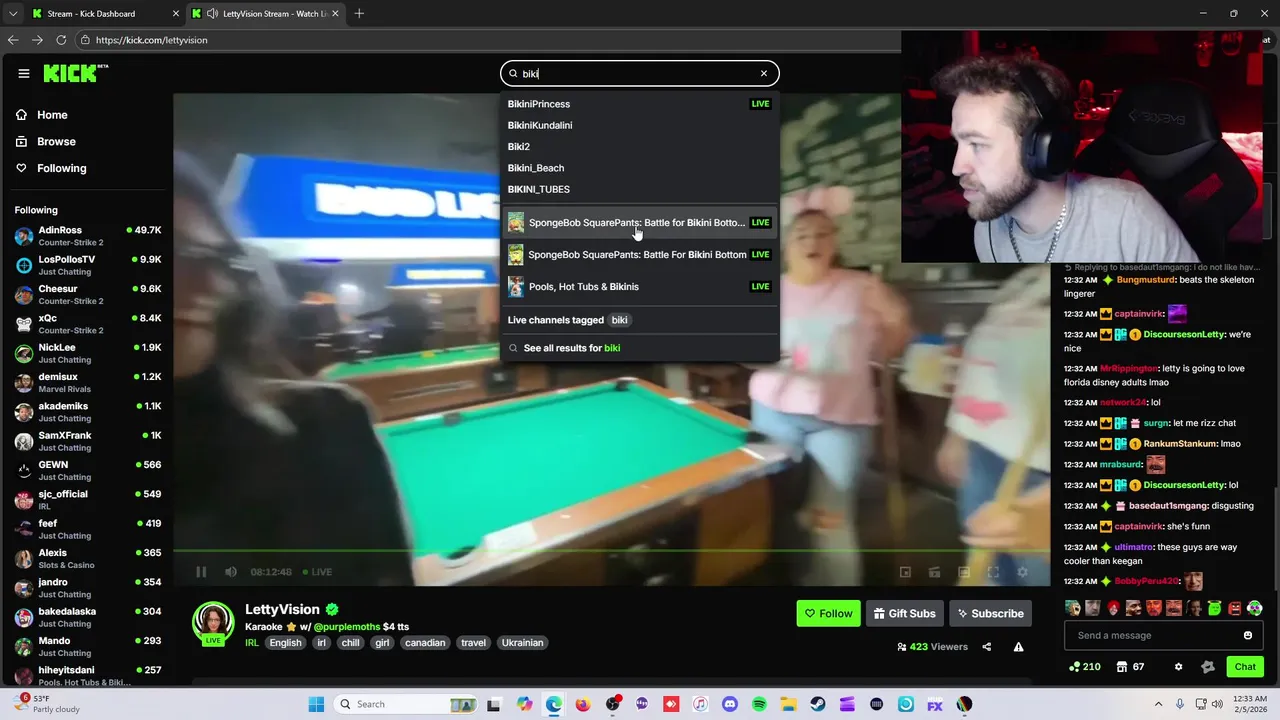Subscribe to LettyVision

[990, 613]
